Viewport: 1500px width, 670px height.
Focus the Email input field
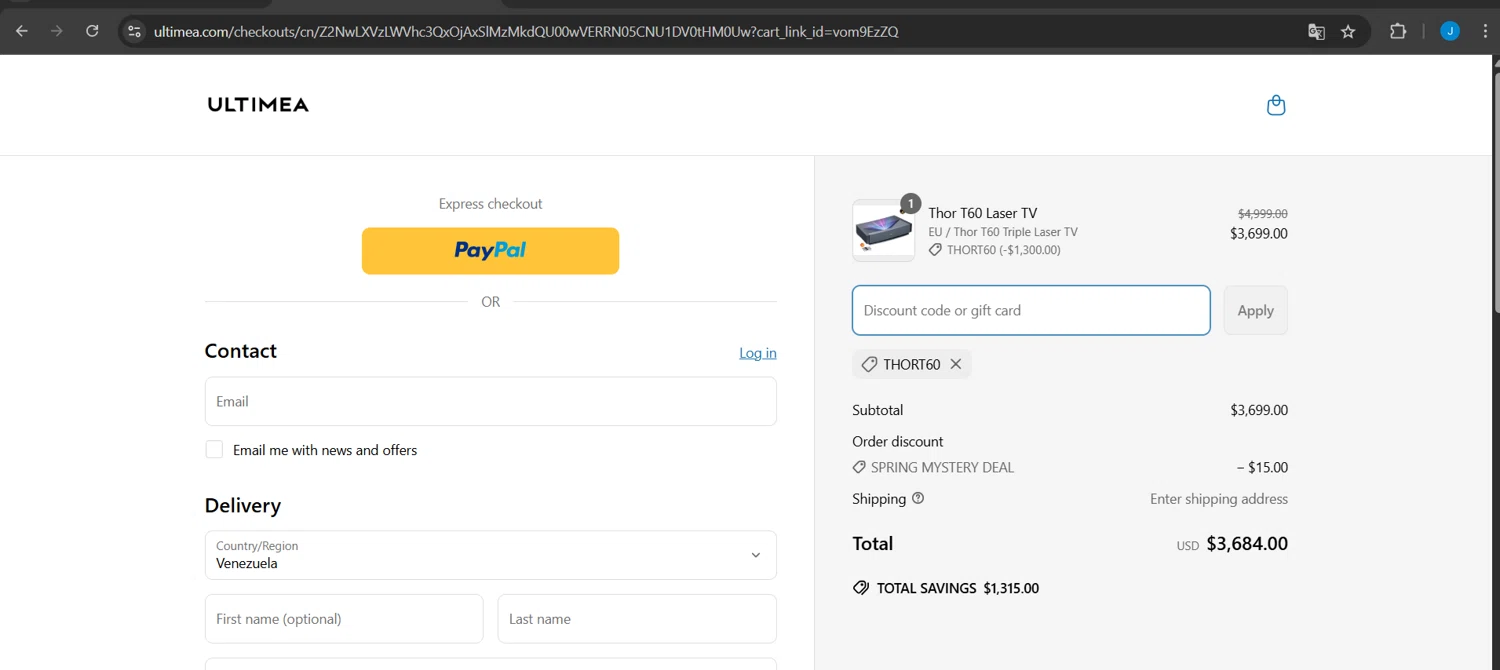490,401
